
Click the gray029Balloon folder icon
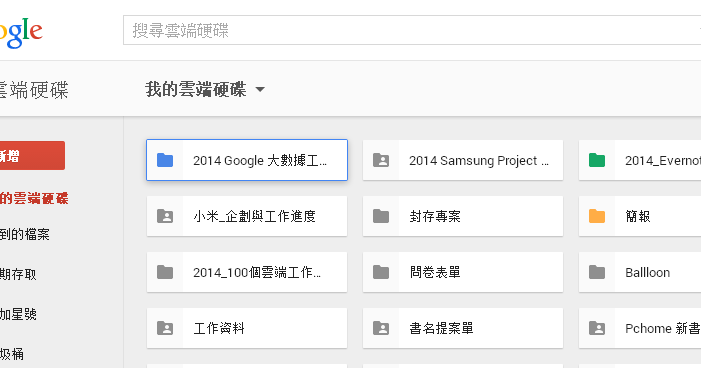pos(597,272)
